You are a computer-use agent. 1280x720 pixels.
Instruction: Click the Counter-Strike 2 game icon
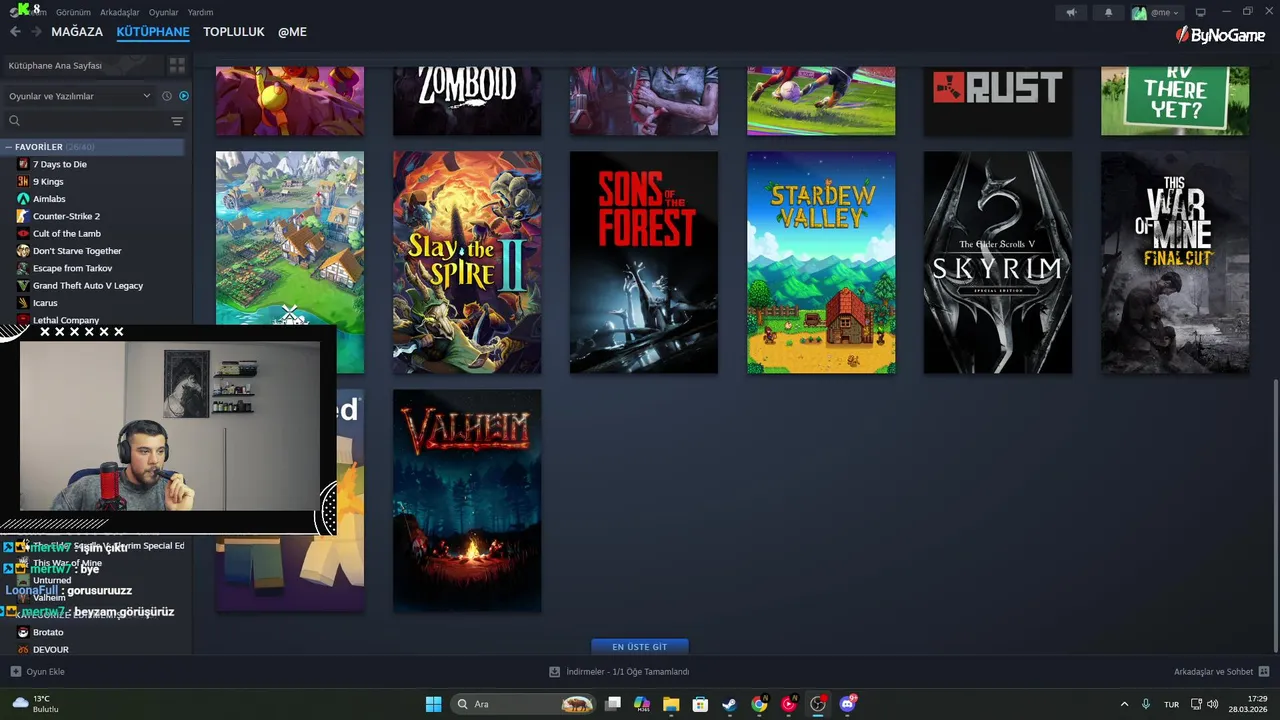(x=23, y=216)
